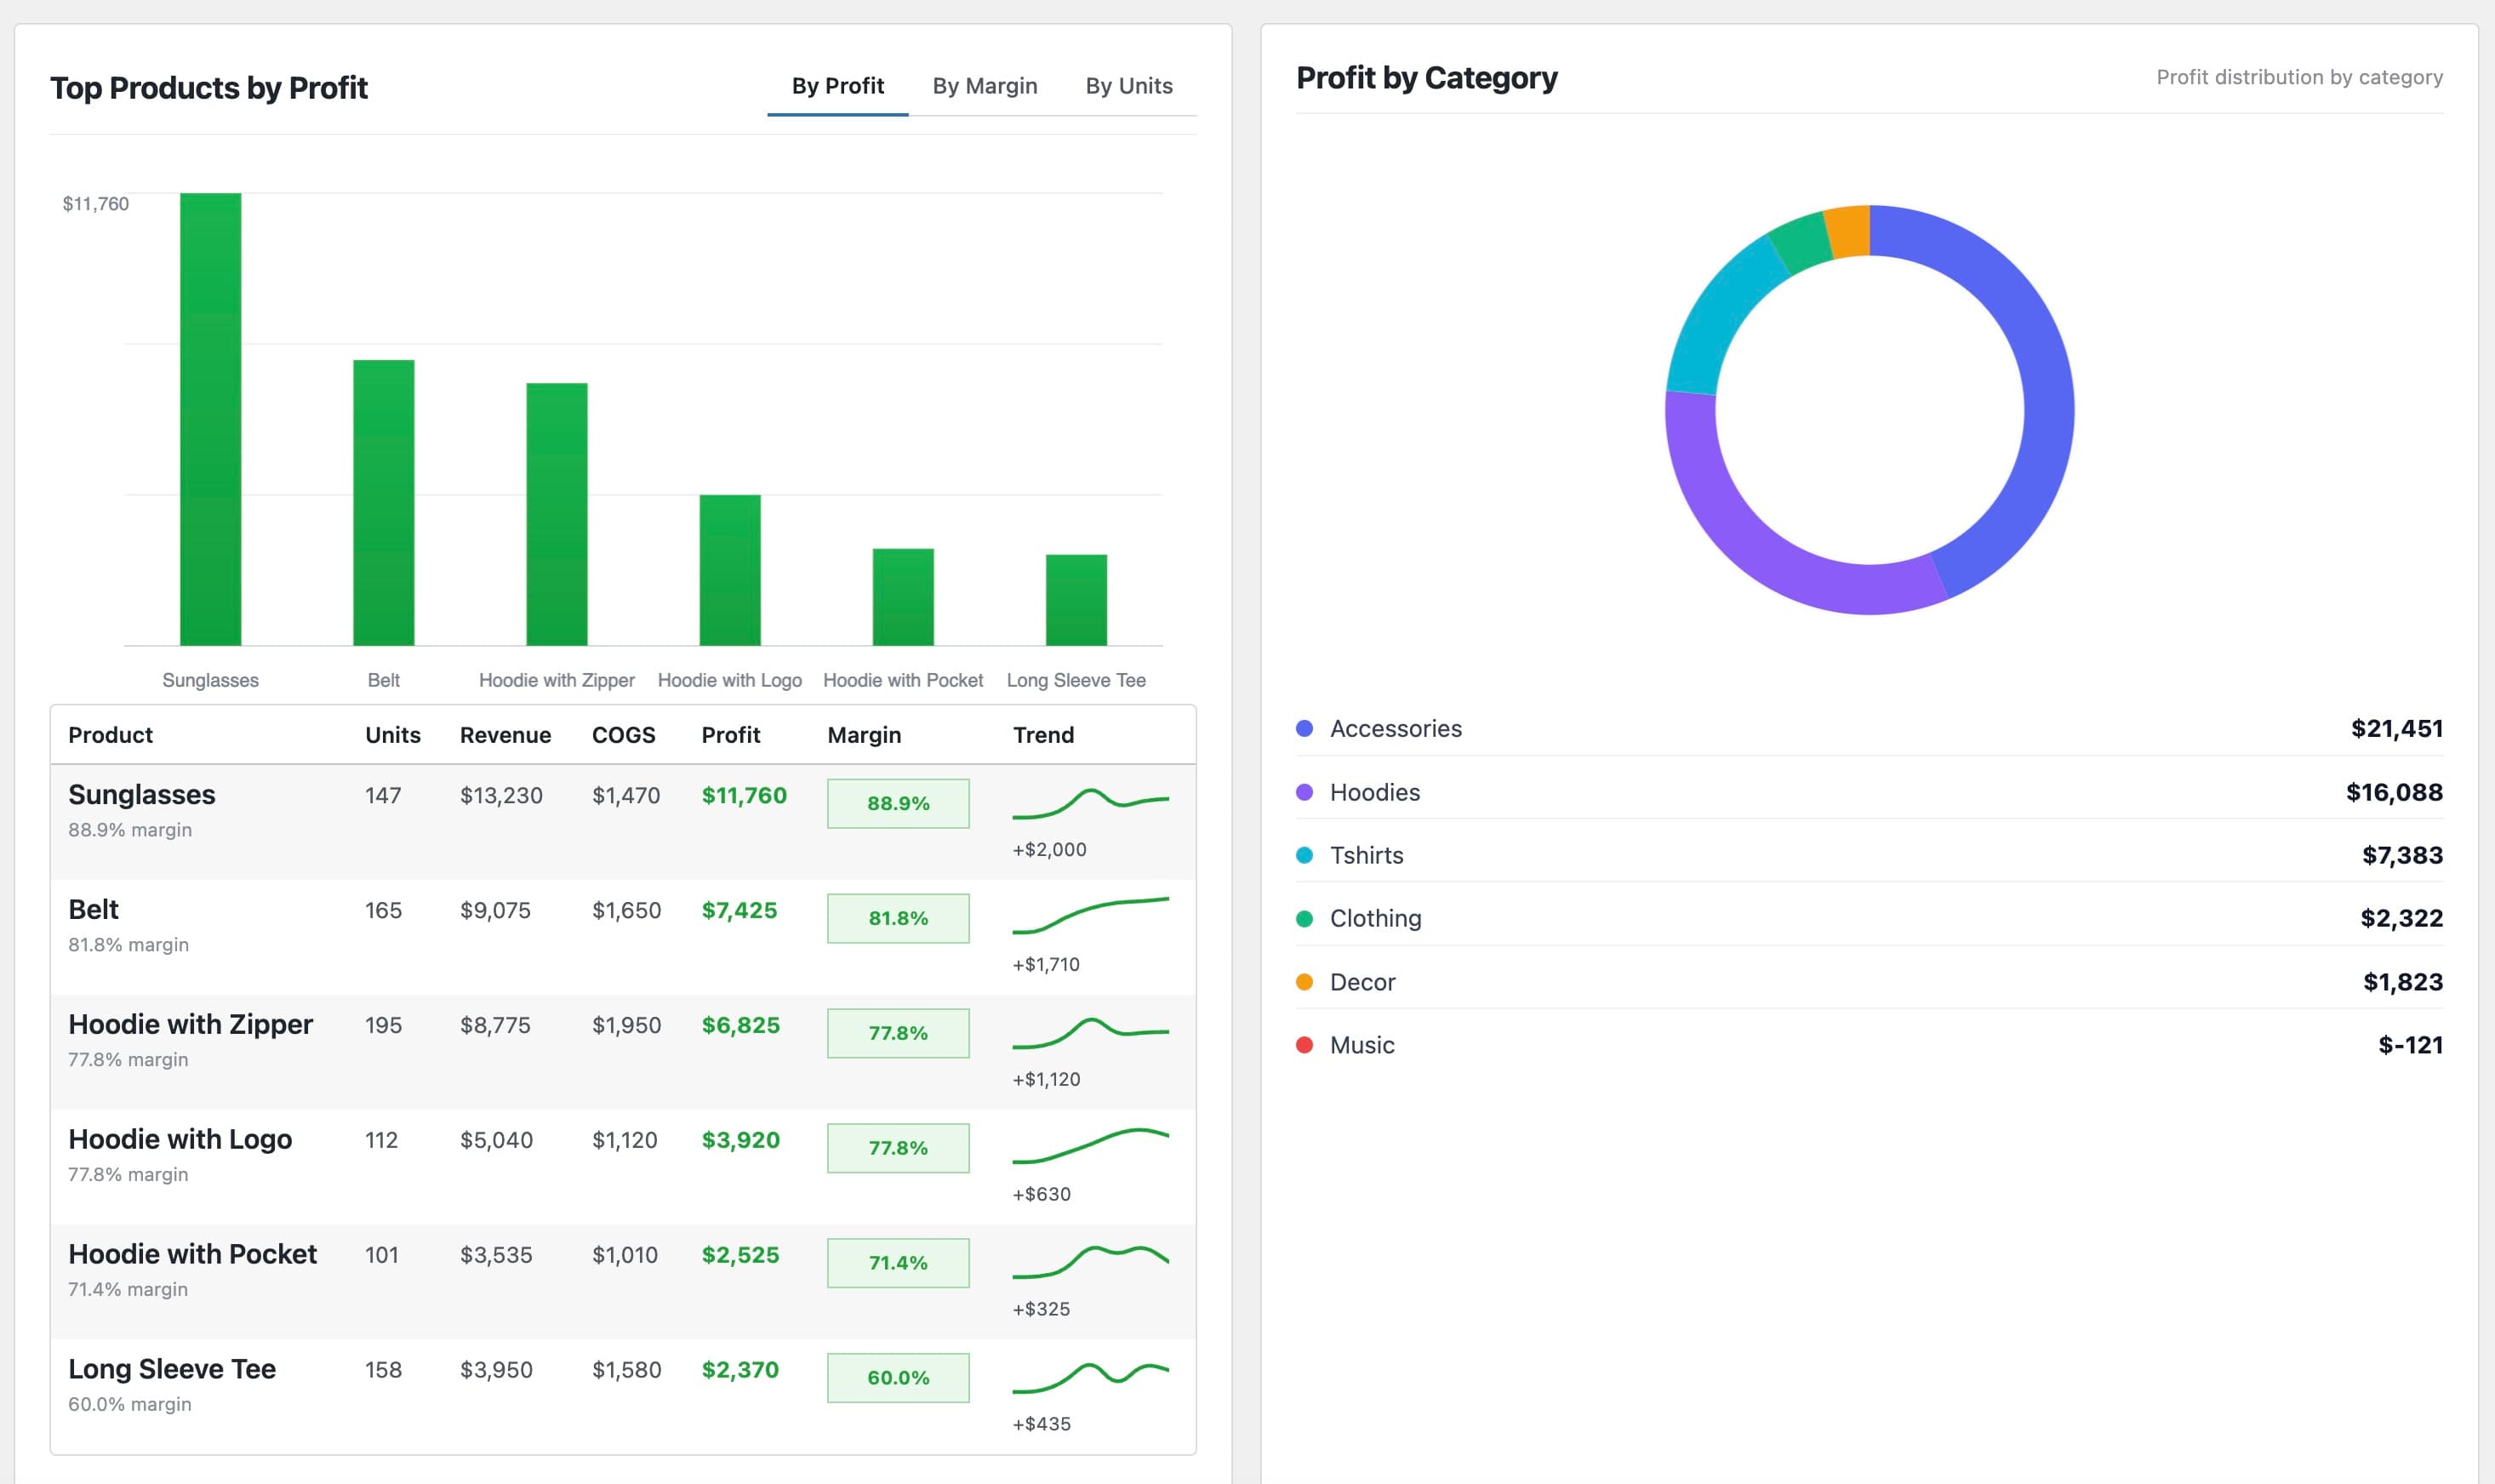This screenshot has height=1484, width=2495.
Task: Click the Belt trend sparkline
Action: (x=1090, y=915)
